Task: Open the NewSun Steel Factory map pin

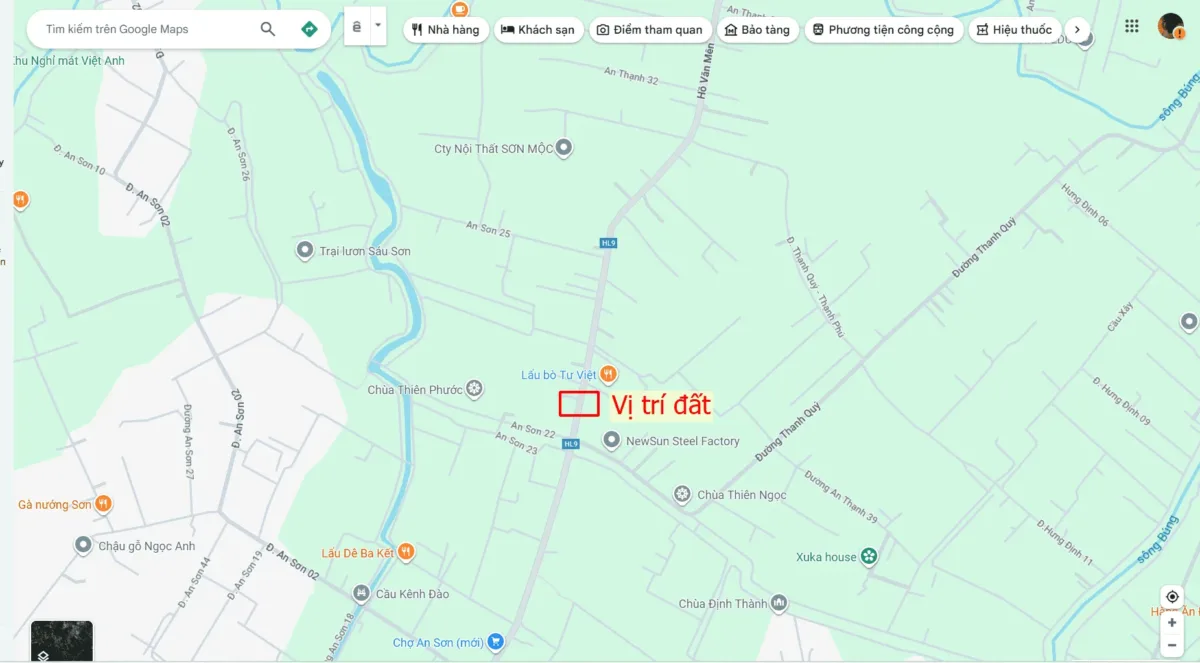Action: [612, 440]
